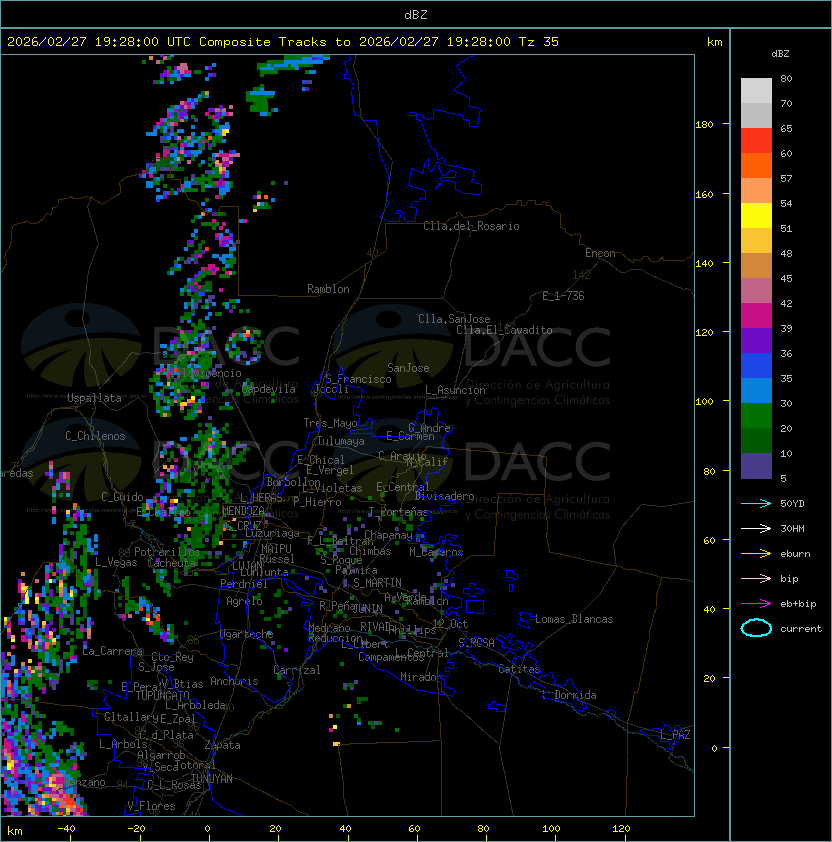Click the La_Carrera label
This screenshot has height=842, width=832.
(x=112, y=651)
